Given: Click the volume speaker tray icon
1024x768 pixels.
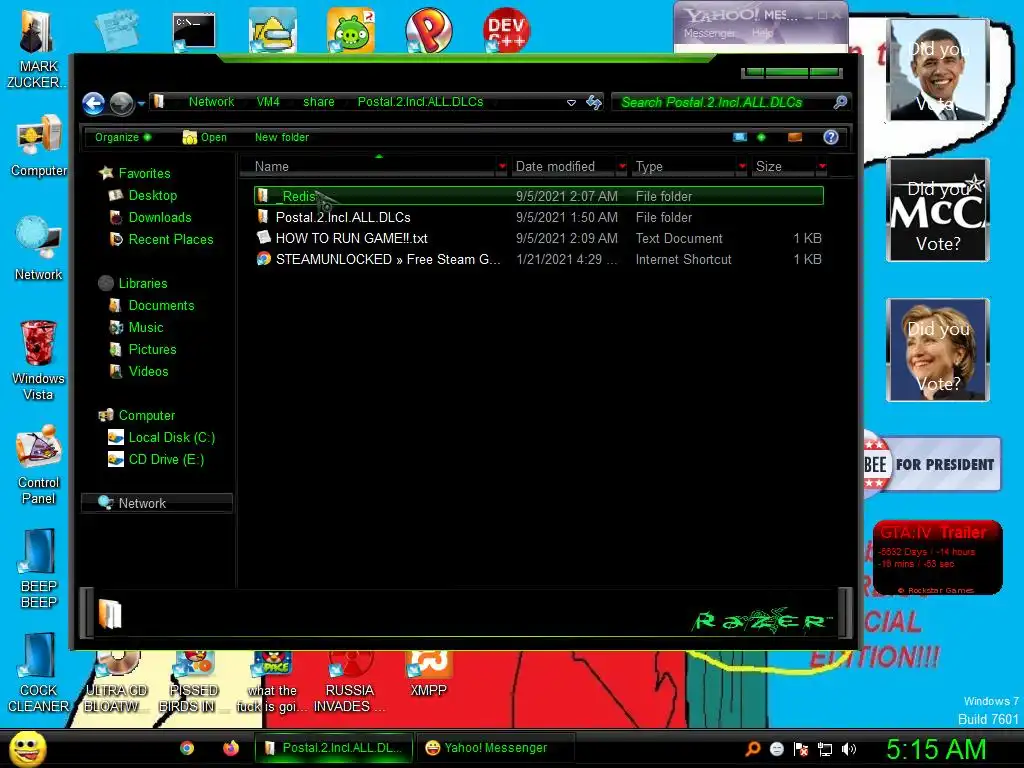Looking at the screenshot, I should coord(849,749).
